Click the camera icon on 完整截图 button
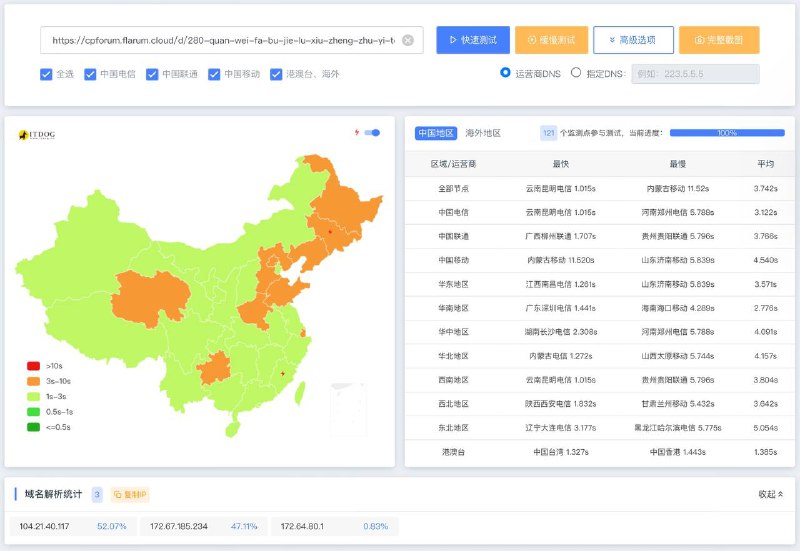 point(699,40)
